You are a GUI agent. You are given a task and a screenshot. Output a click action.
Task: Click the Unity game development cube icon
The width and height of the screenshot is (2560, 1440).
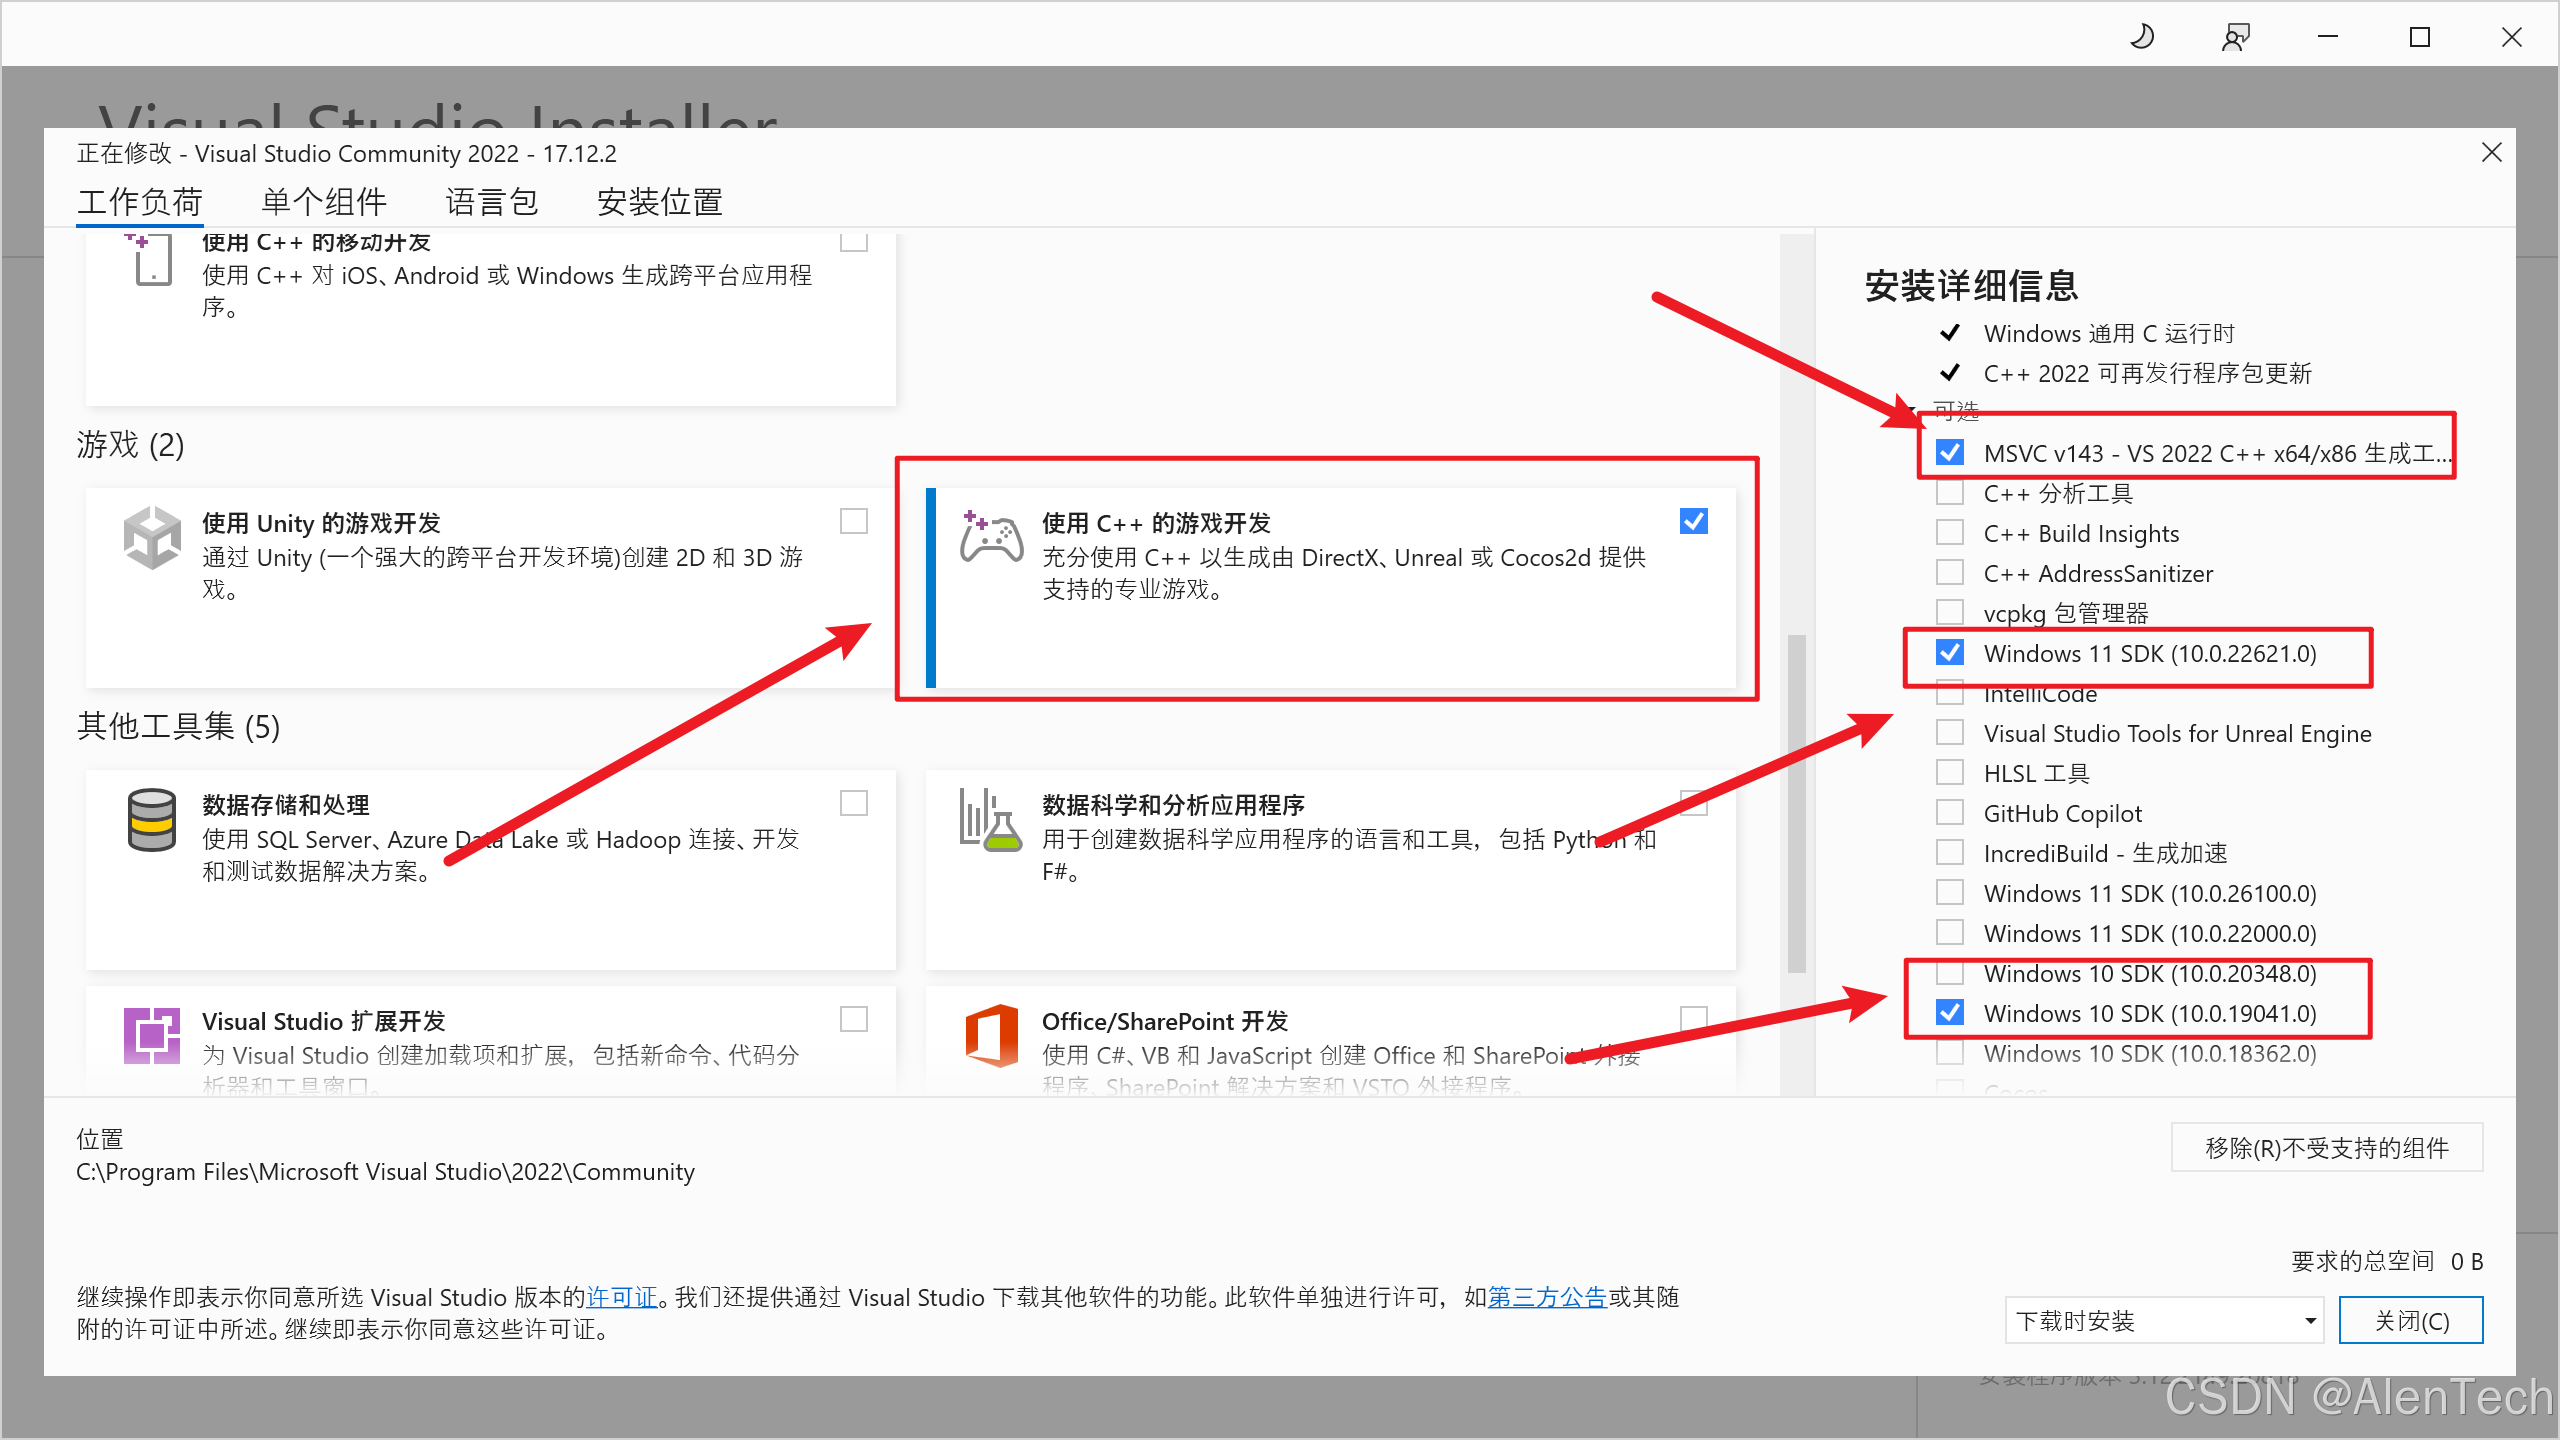pyautogui.click(x=152, y=538)
